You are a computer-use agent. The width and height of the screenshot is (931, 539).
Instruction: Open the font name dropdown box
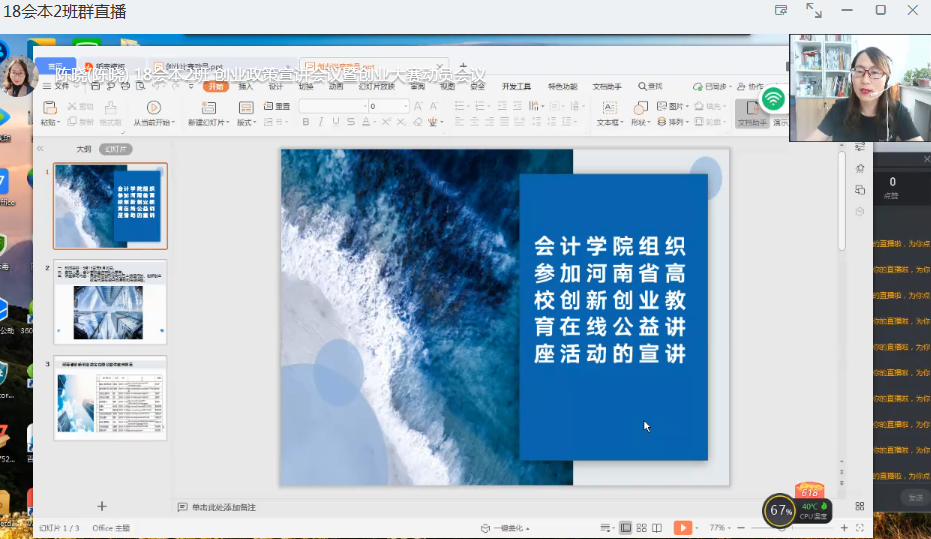point(330,106)
